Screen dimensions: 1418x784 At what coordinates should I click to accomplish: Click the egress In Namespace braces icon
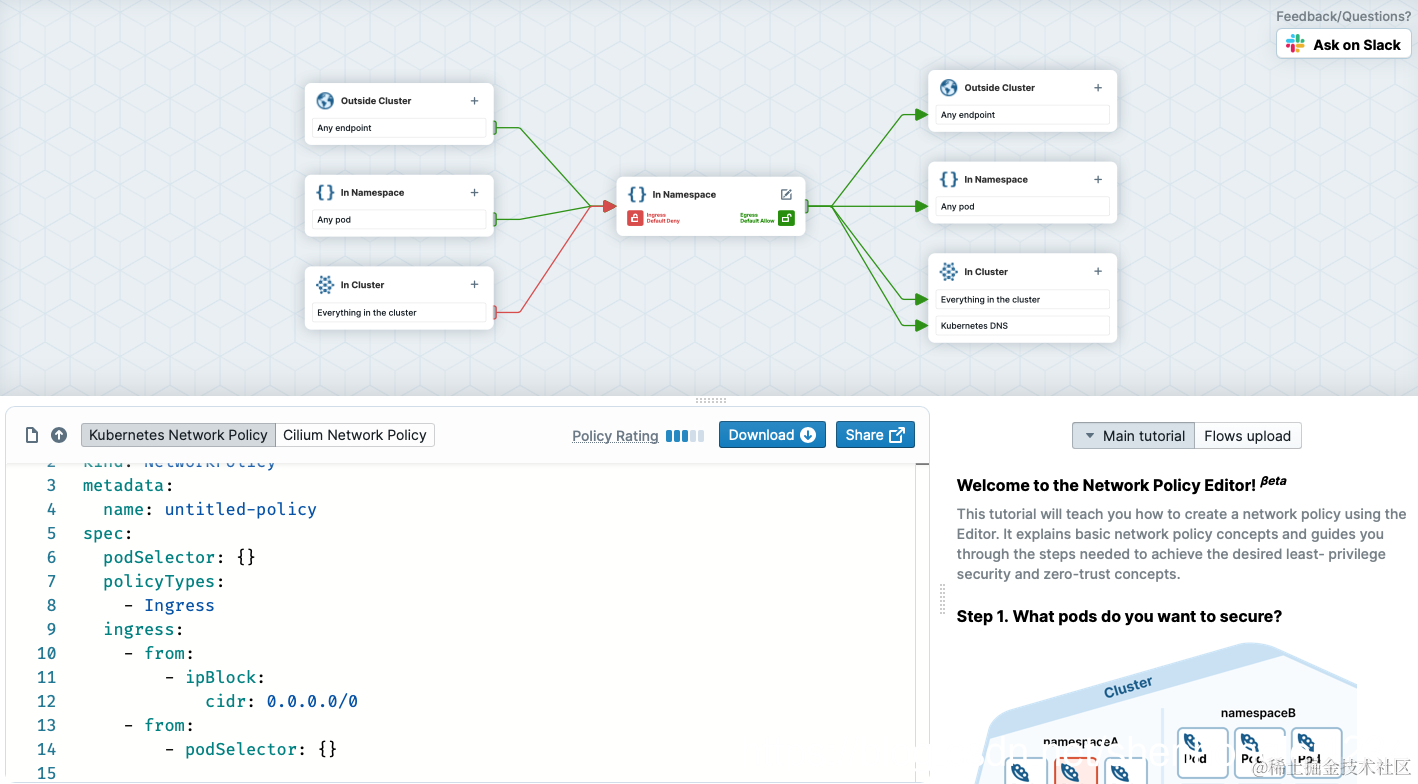point(949,180)
